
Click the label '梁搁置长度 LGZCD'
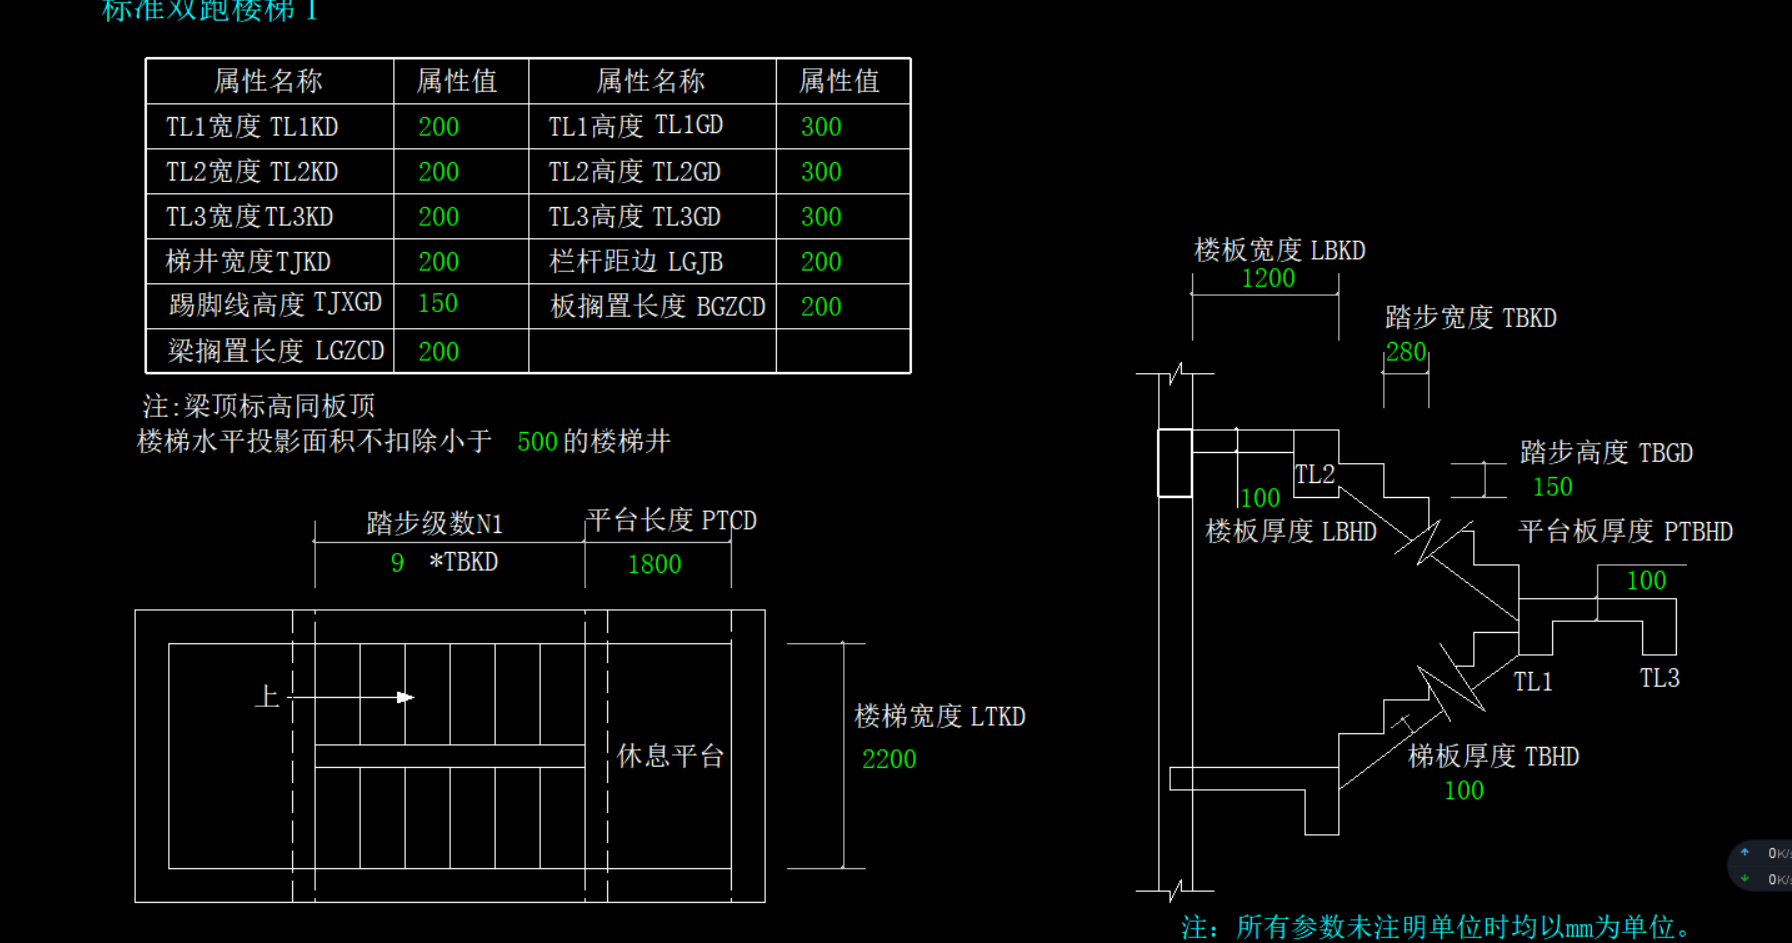(x=276, y=351)
